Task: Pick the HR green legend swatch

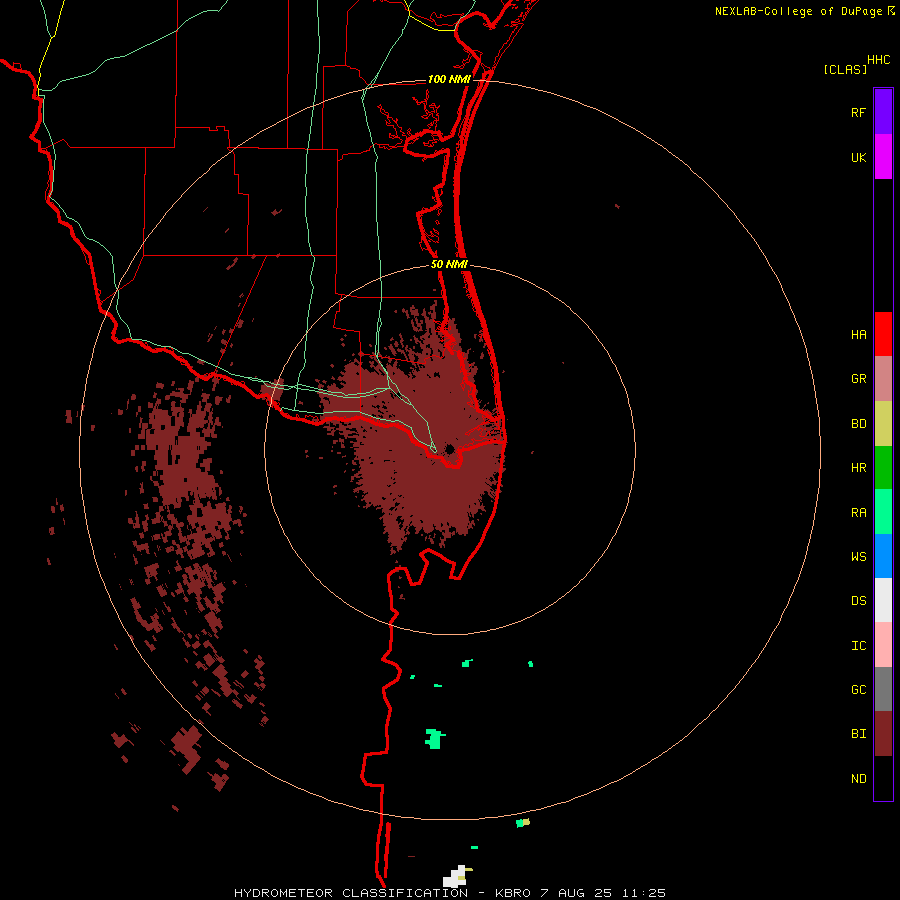Action: click(883, 468)
